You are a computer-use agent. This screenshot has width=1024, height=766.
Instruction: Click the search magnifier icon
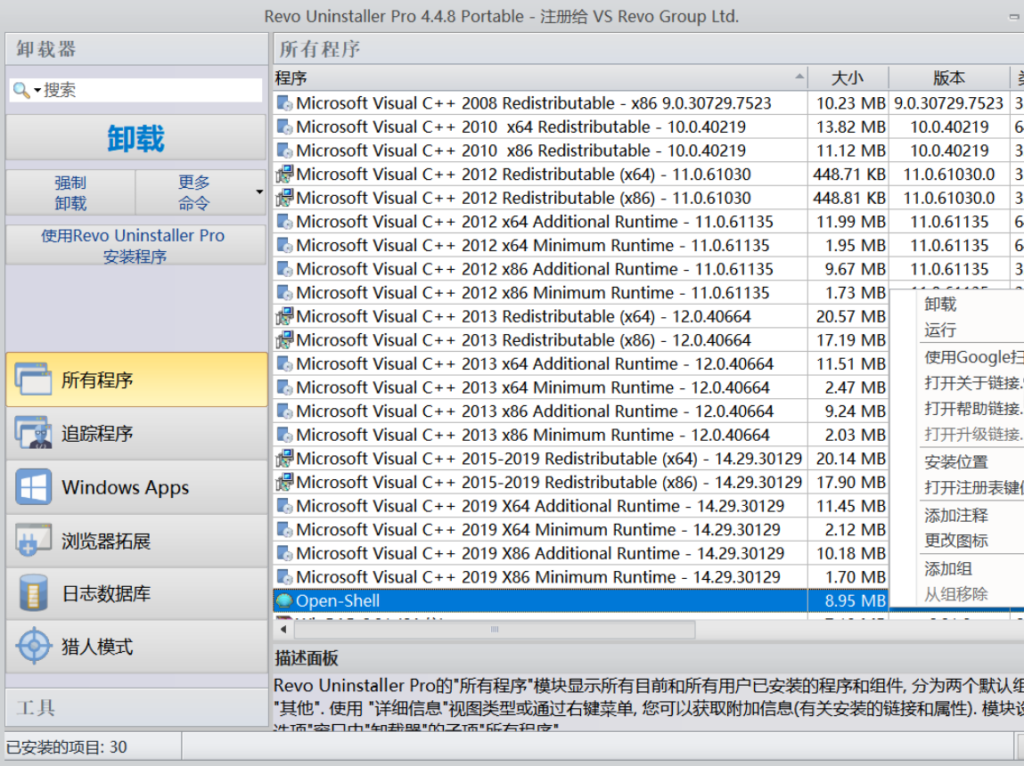(21, 90)
